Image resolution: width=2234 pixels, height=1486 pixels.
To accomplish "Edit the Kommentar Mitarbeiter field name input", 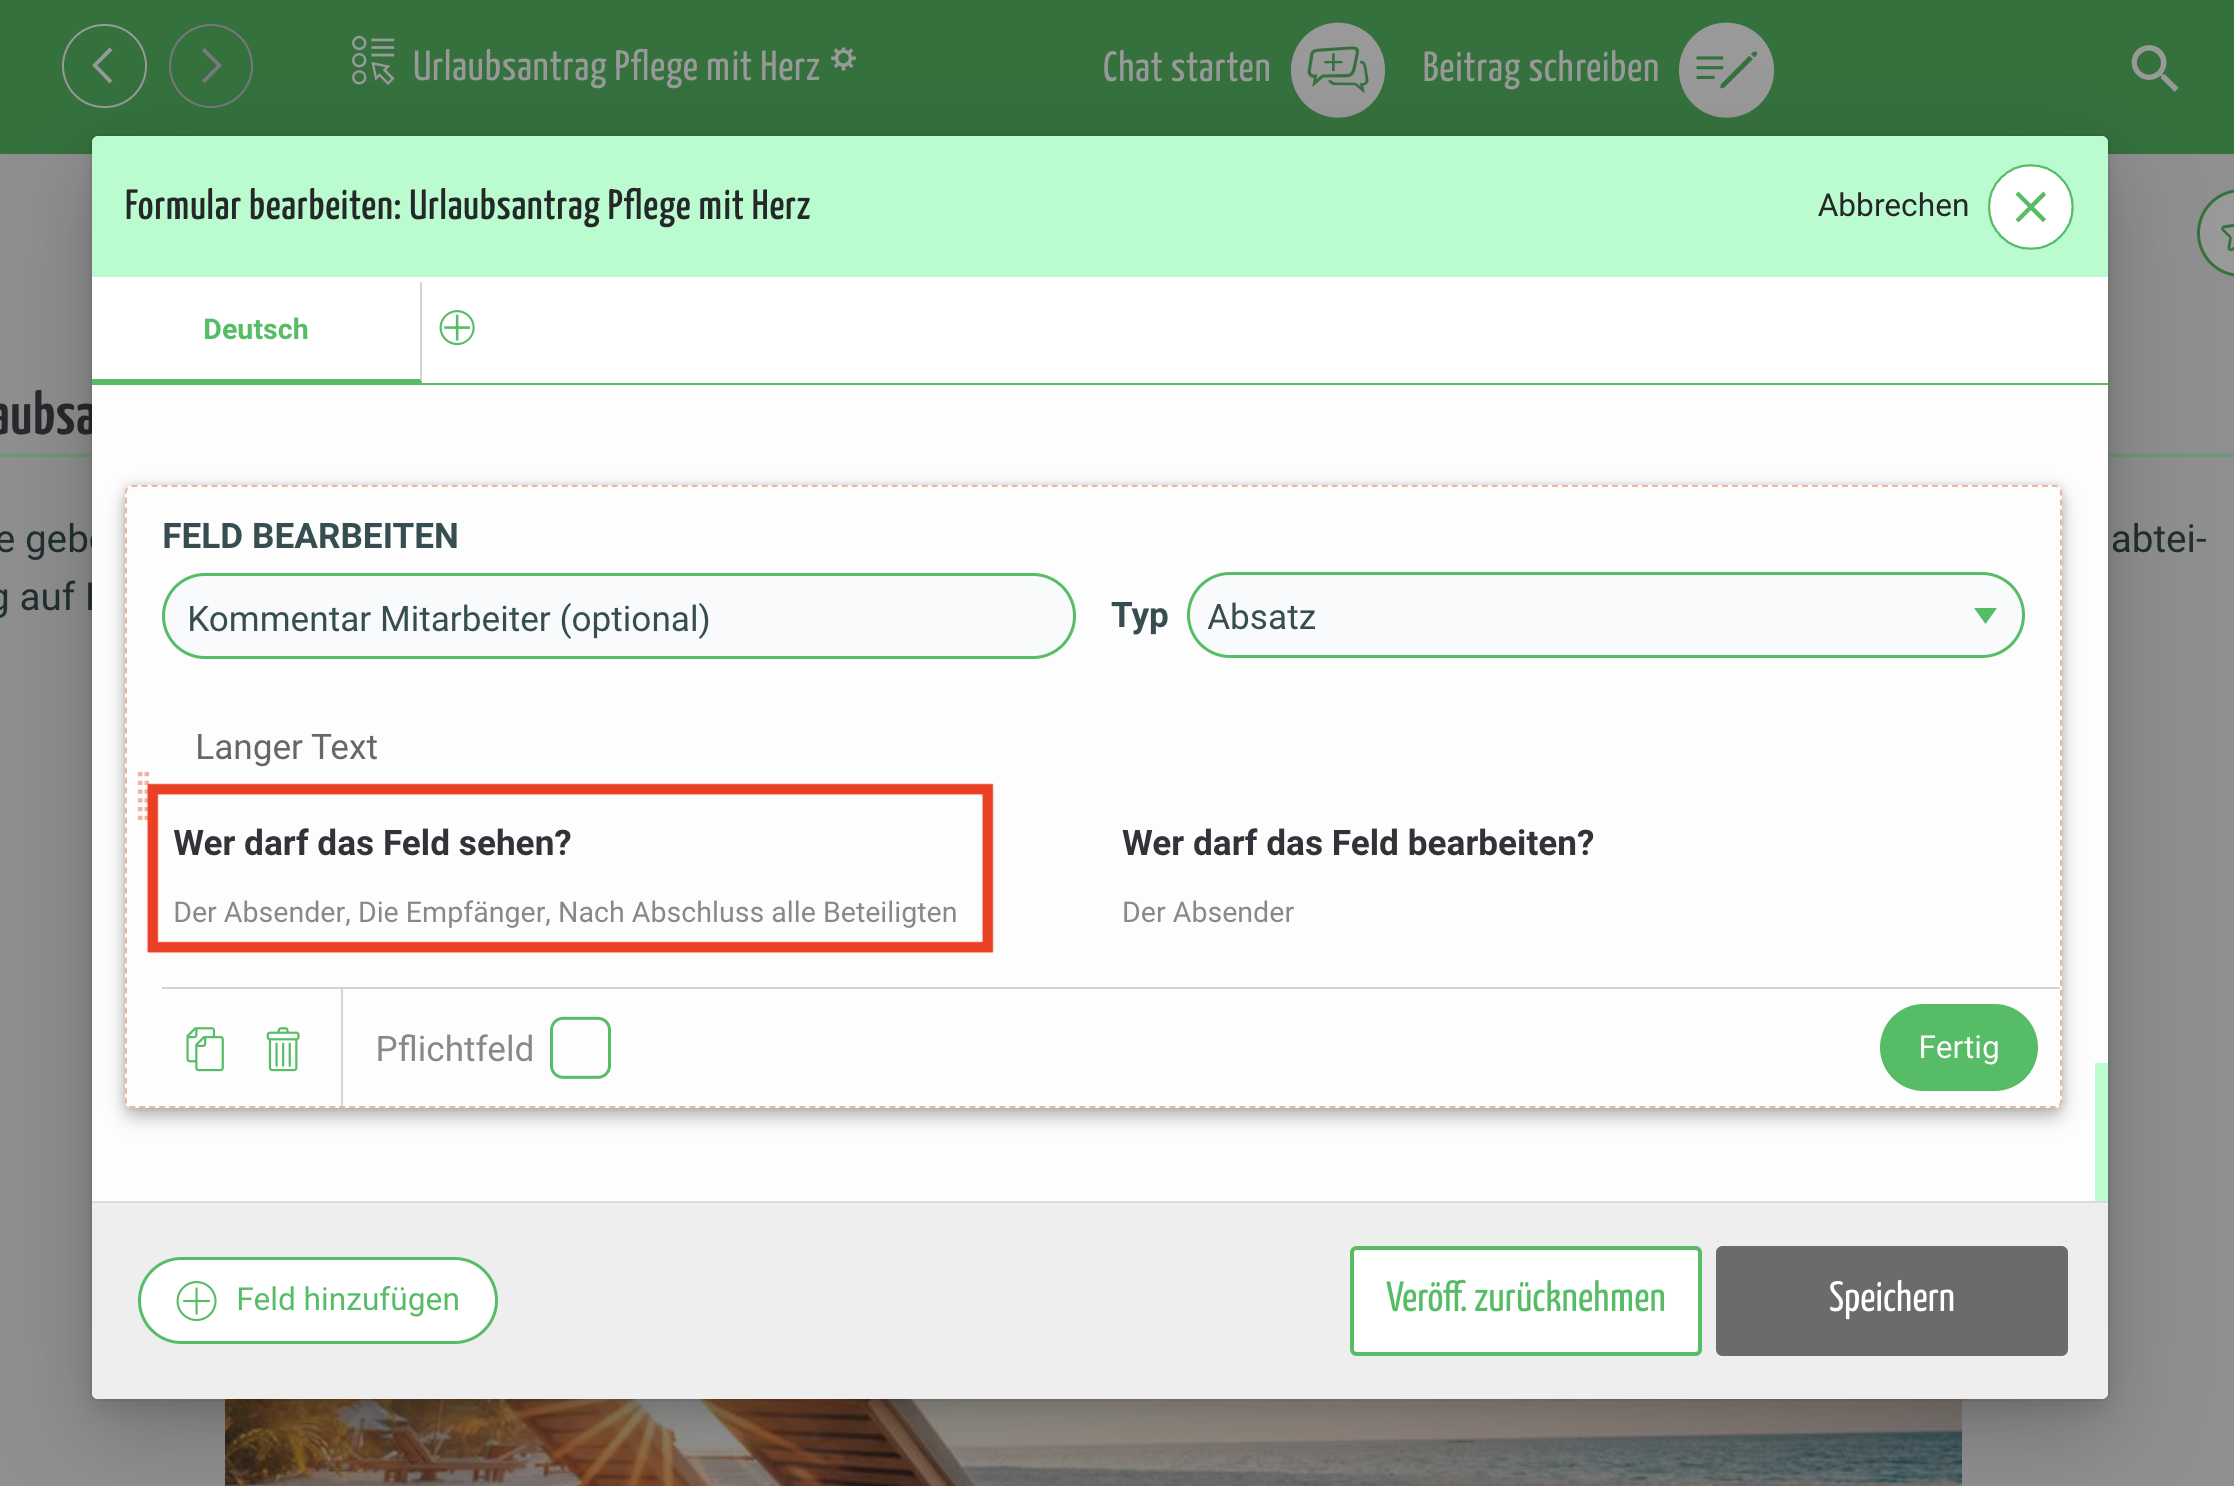I will point(618,618).
